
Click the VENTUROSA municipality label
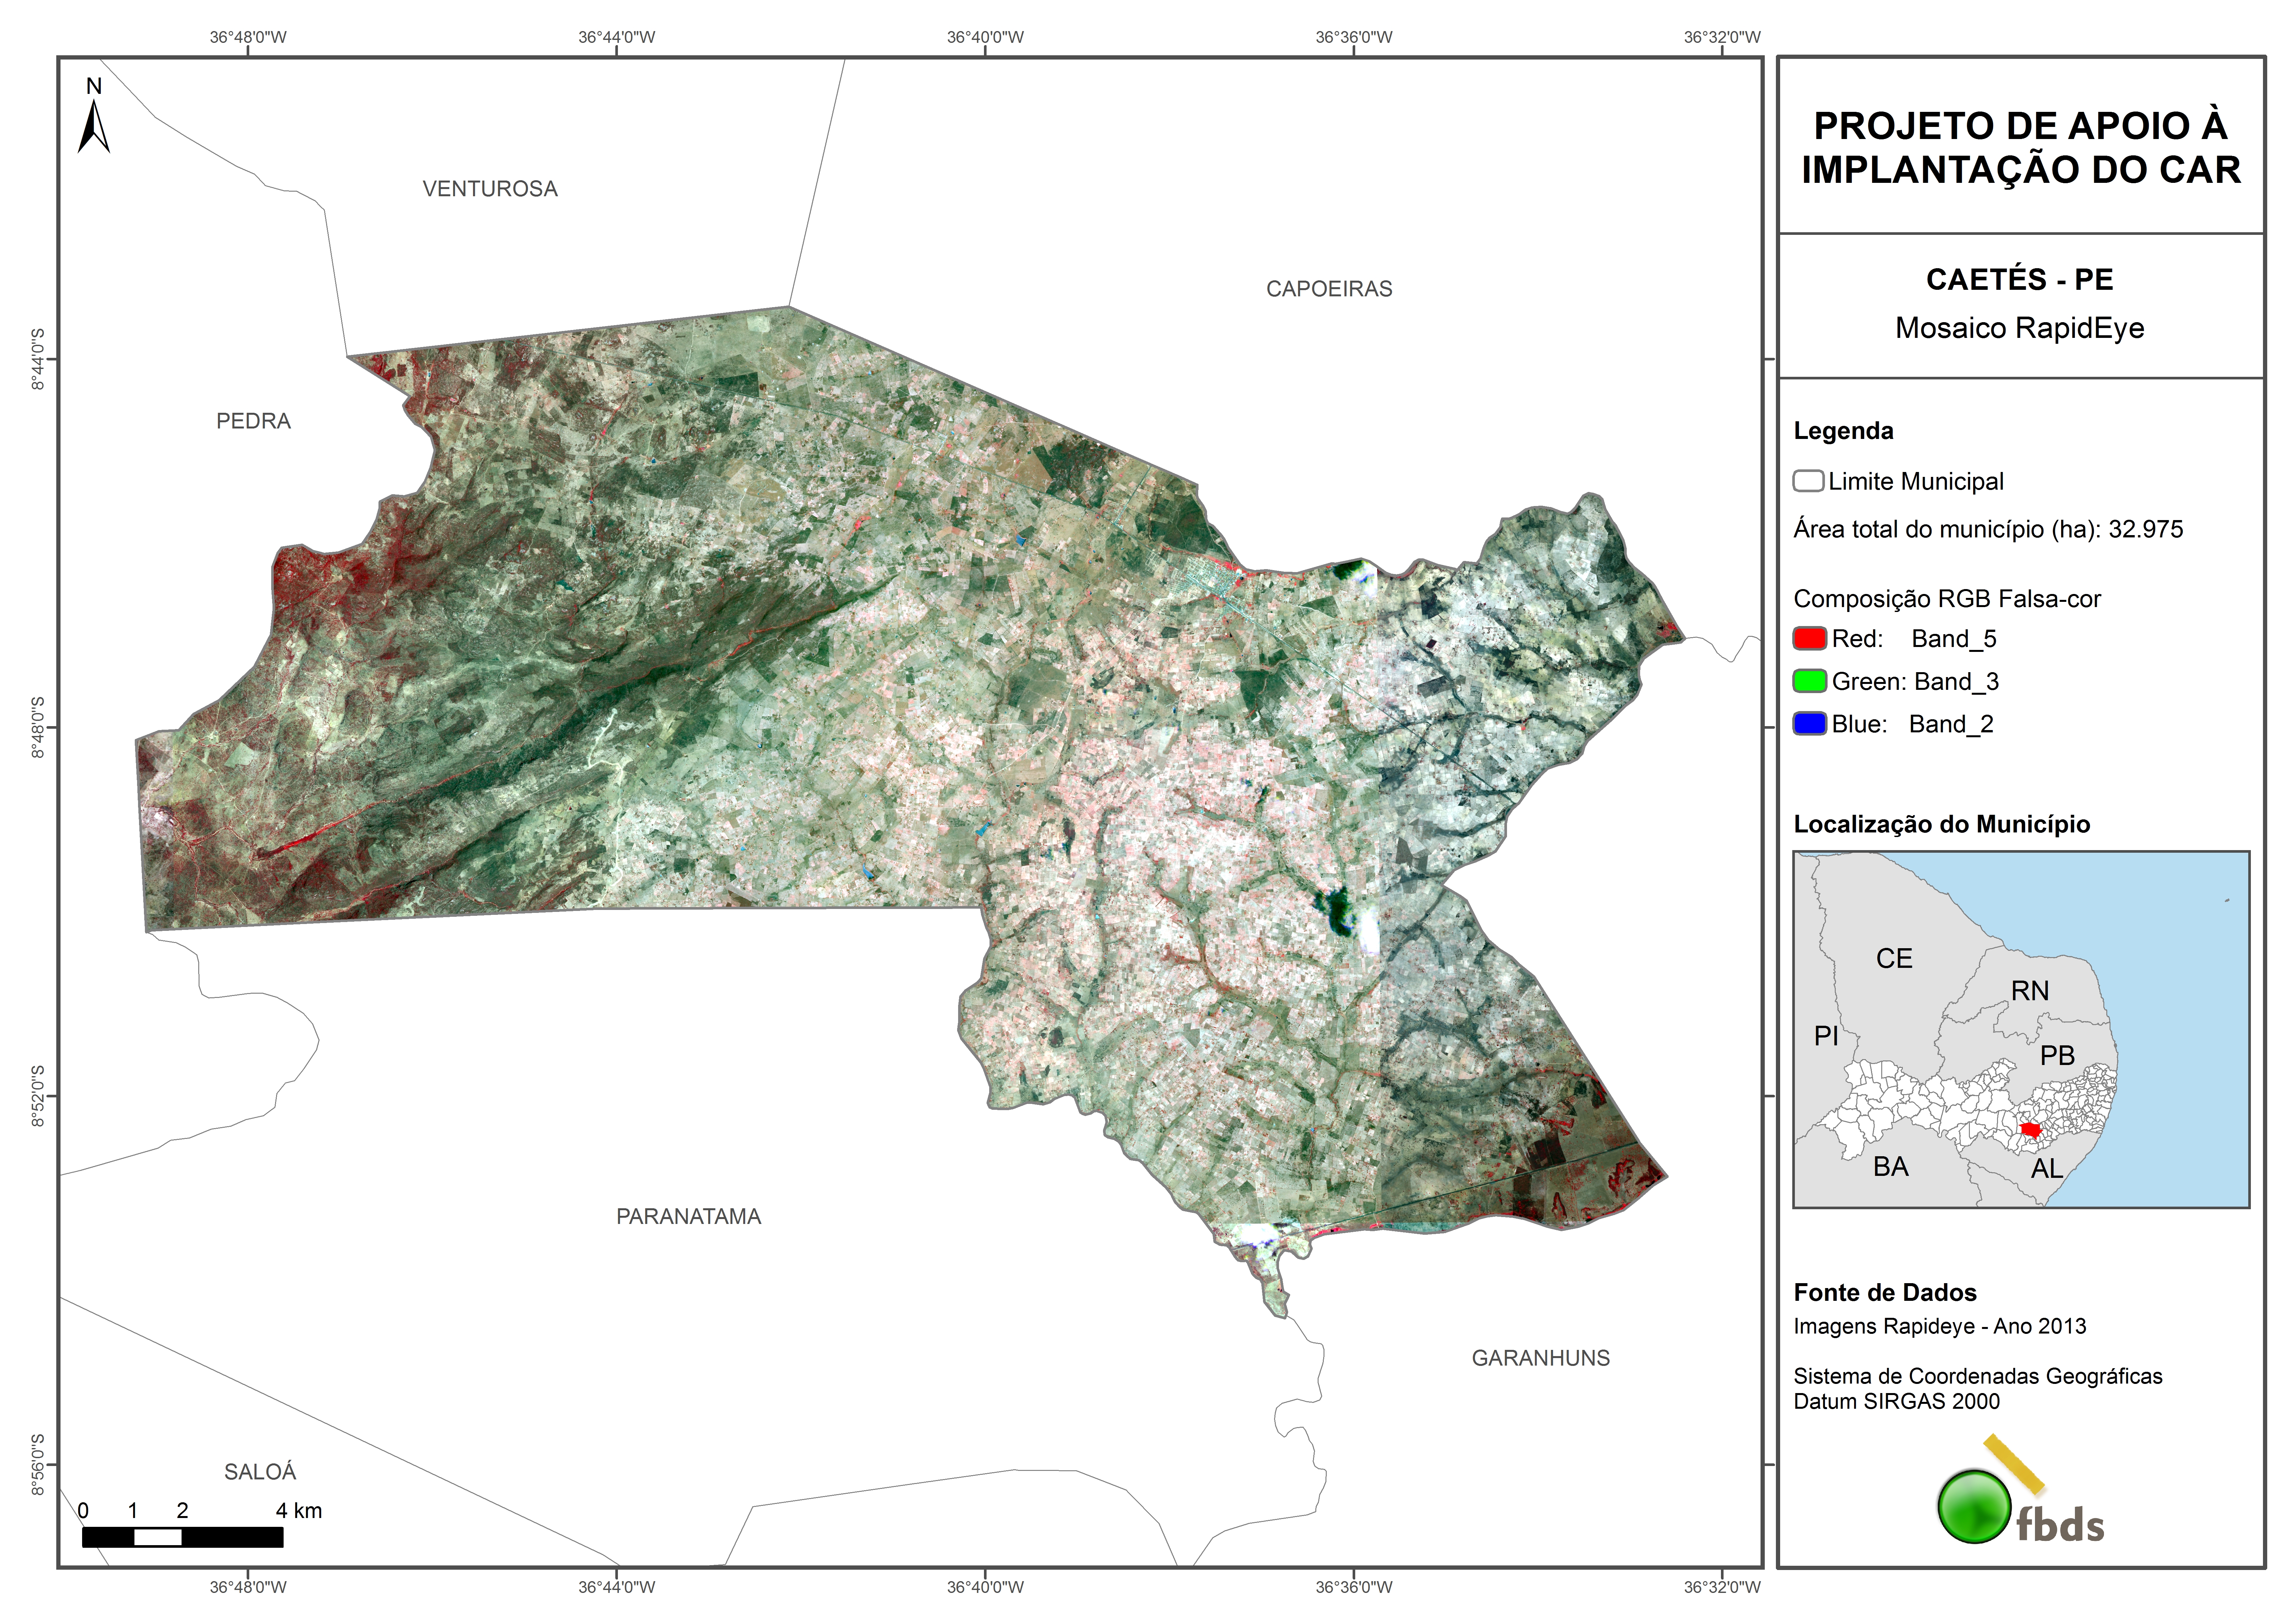point(490,189)
